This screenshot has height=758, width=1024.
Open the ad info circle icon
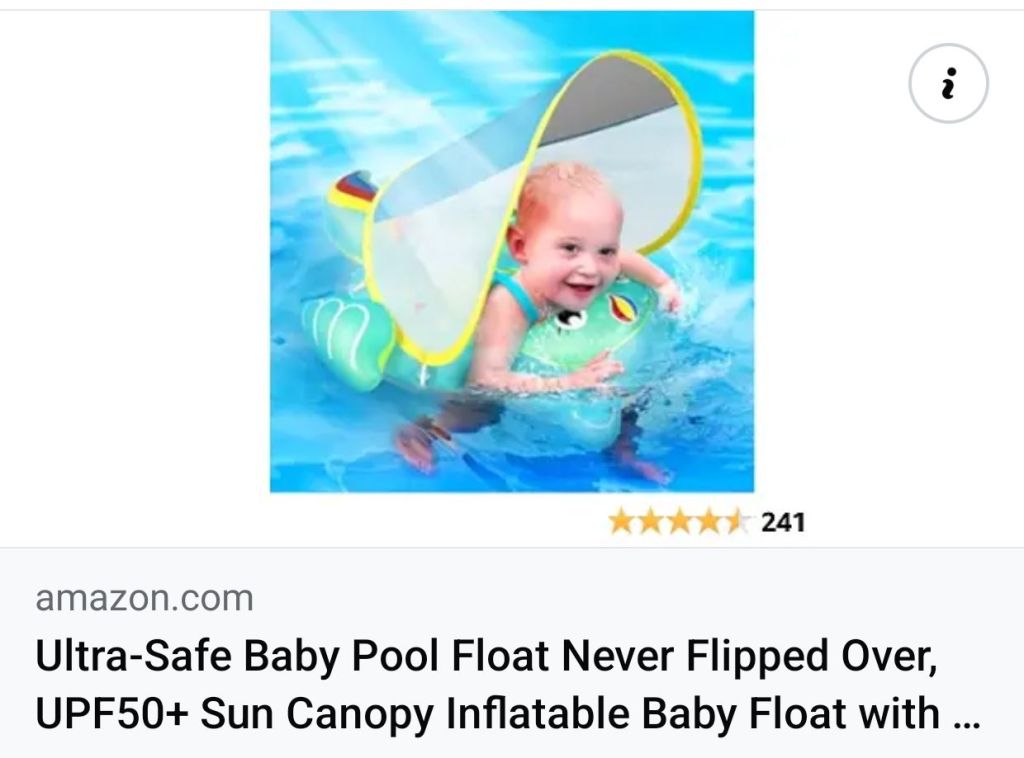click(948, 83)
